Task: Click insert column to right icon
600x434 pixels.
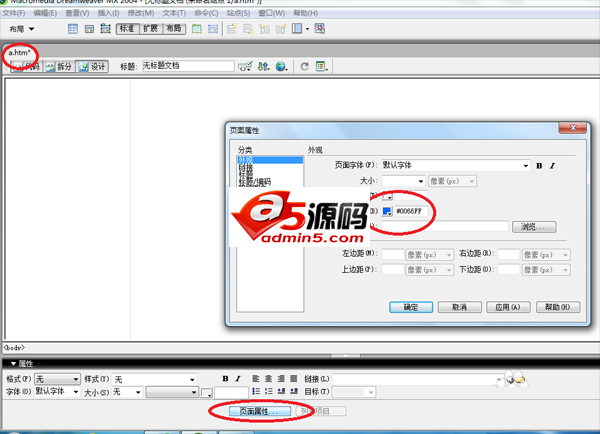Action: pyautogui.click(x=280, y=29)
